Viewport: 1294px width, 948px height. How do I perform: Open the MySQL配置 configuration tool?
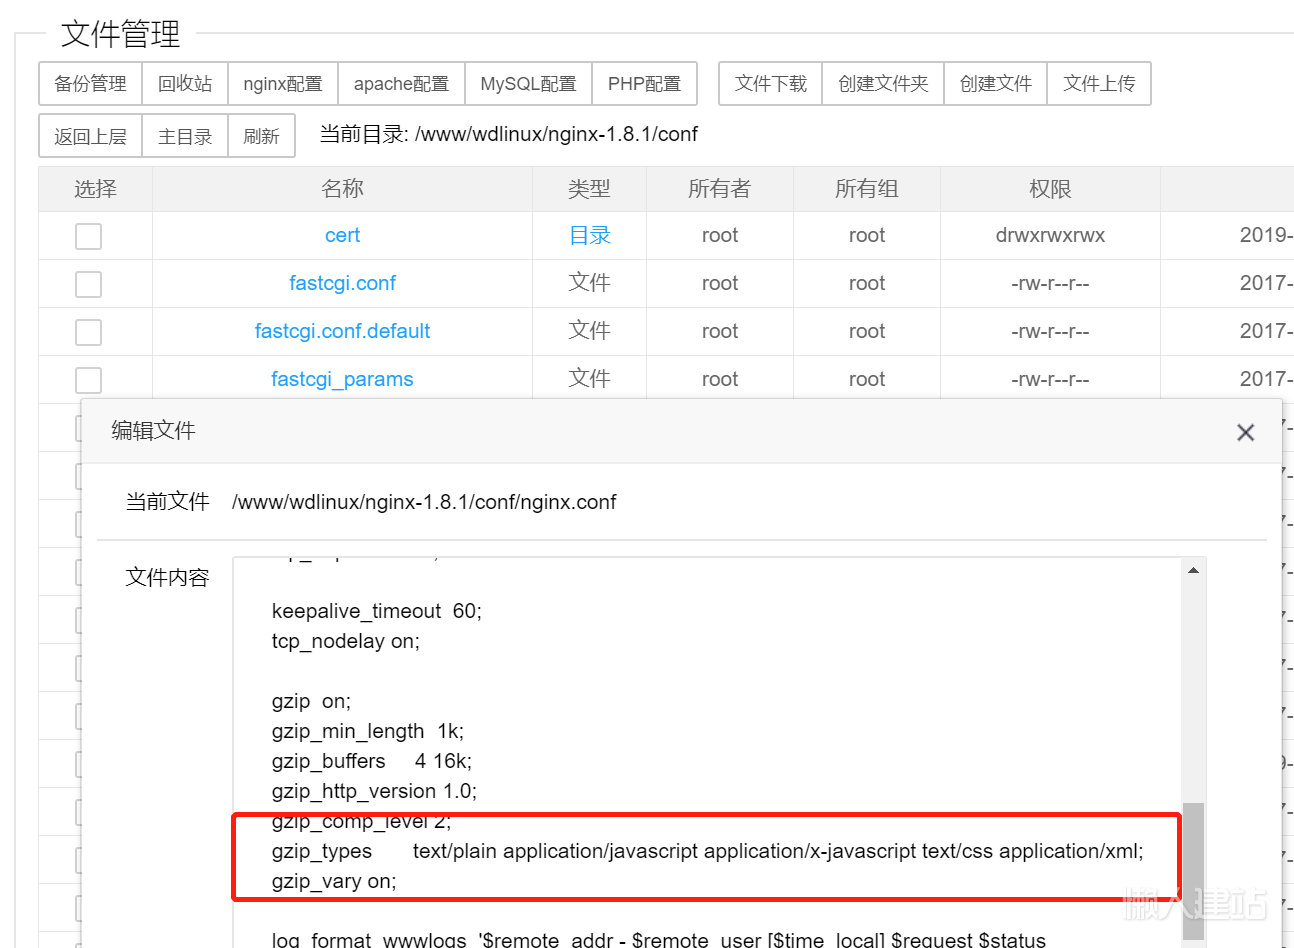tap(527, 83)
